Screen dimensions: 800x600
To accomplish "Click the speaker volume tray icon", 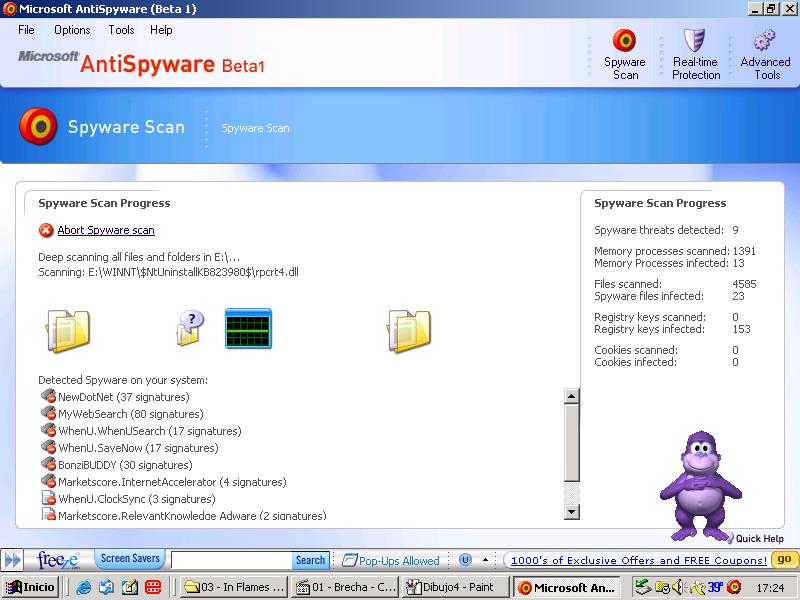I will point(678,587).
